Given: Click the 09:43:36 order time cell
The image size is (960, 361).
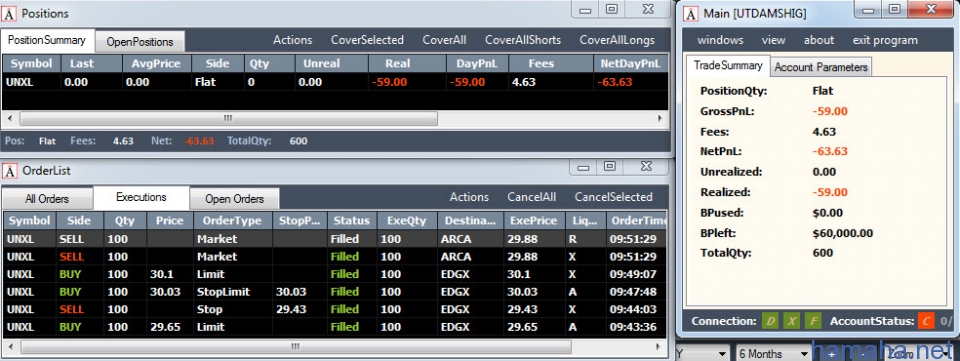Looking at the screenshot, I should tap(636, 327).
